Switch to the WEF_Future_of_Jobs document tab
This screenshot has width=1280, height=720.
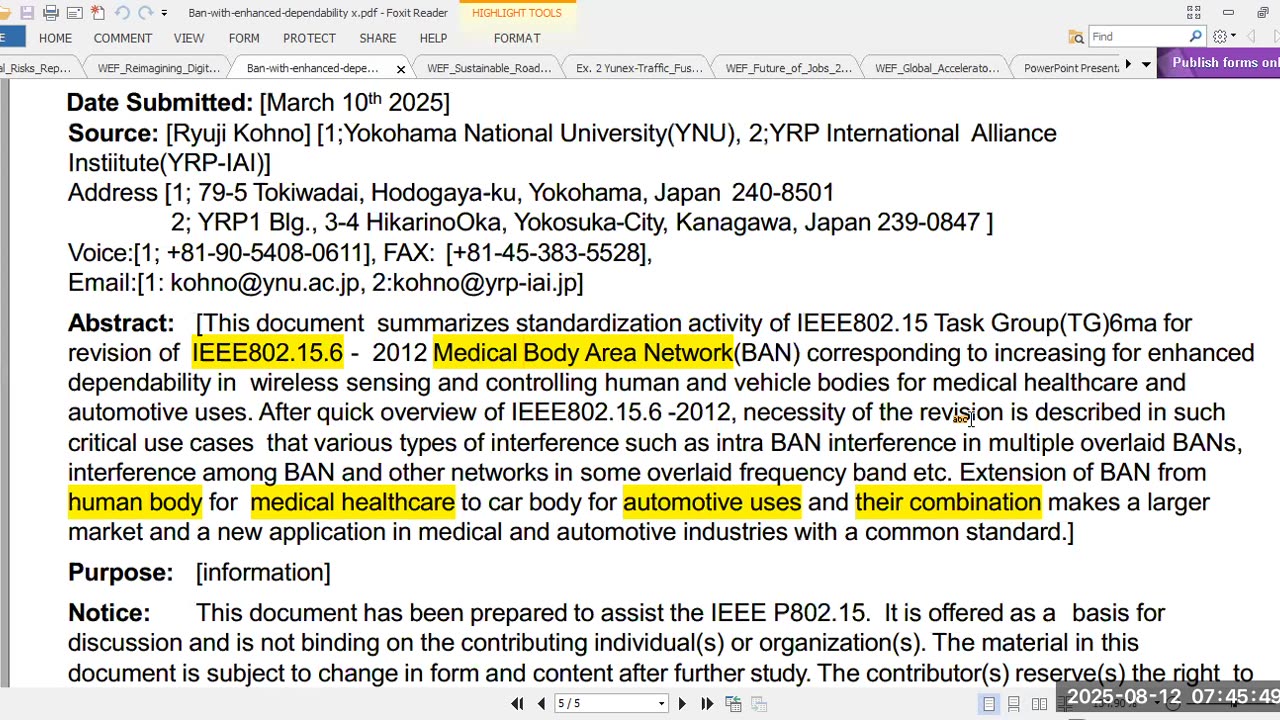tap(788, 68)
